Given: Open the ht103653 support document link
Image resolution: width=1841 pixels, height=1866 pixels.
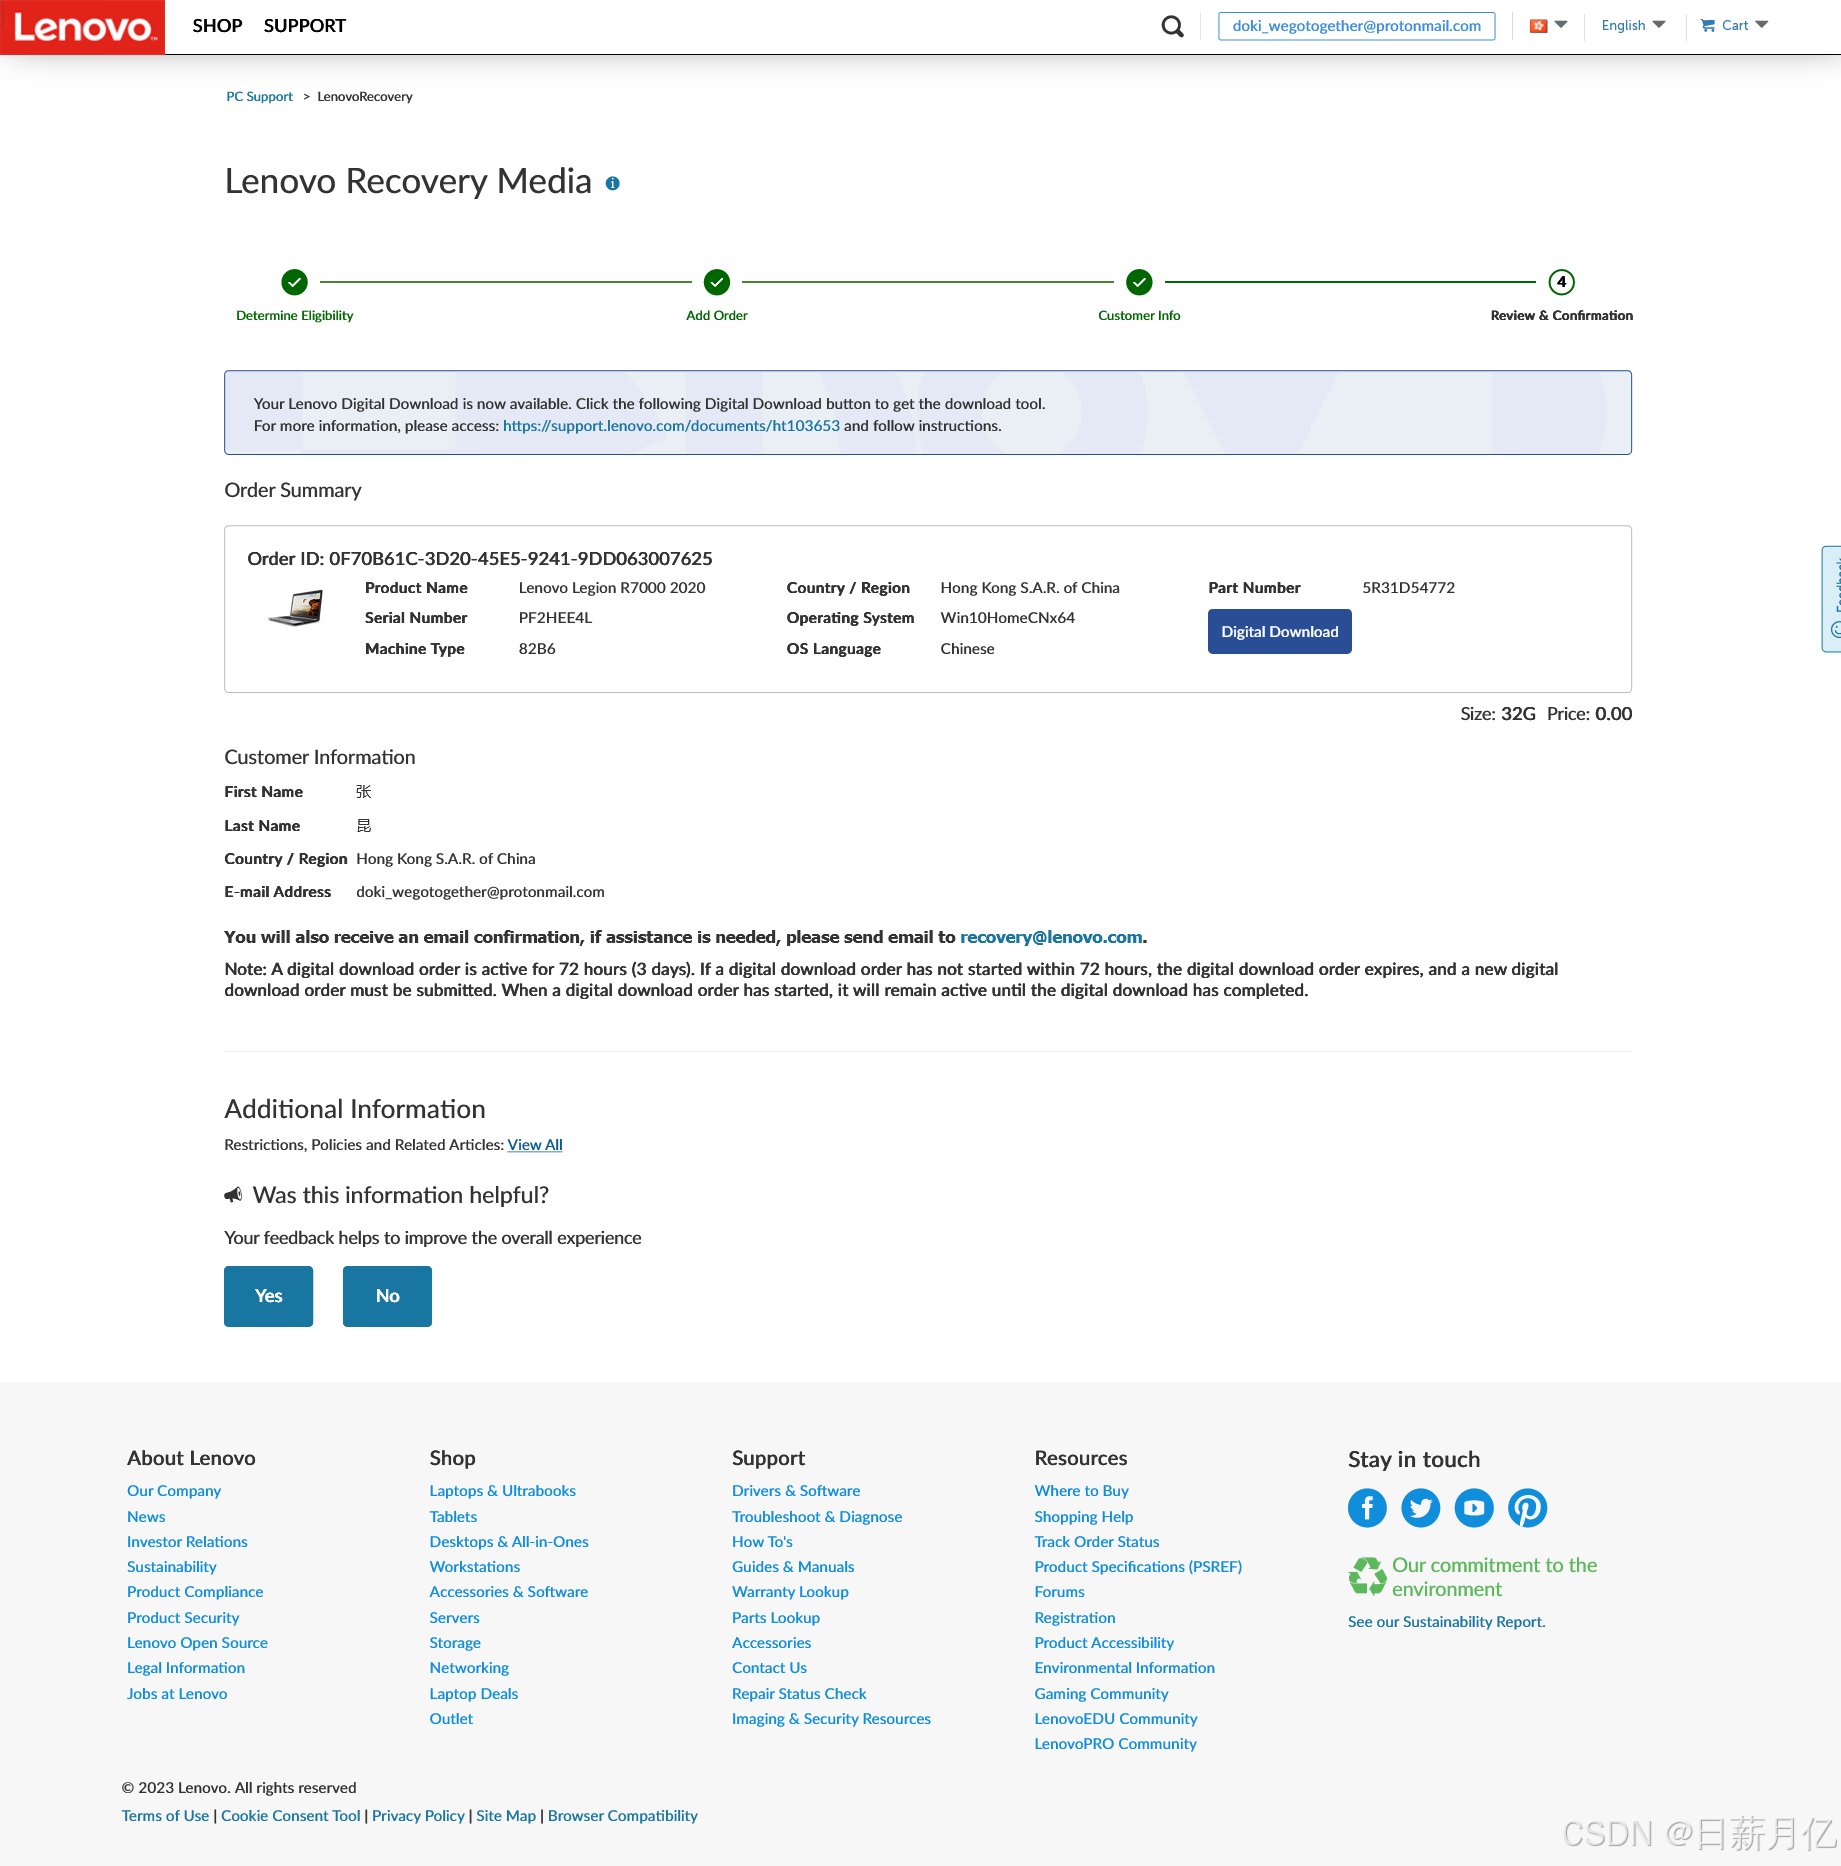Looking at the screenshot, I should (671, 426).
